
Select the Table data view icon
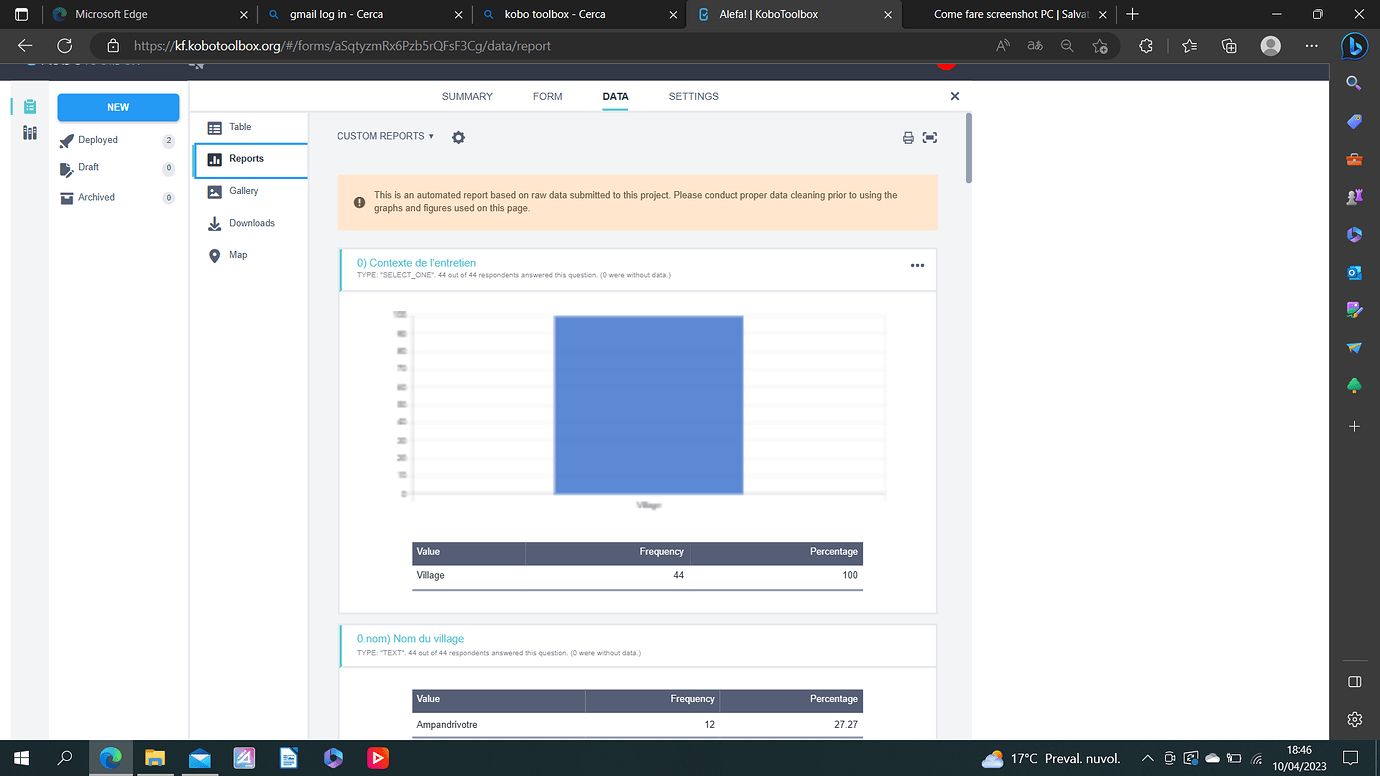[241, 127]
